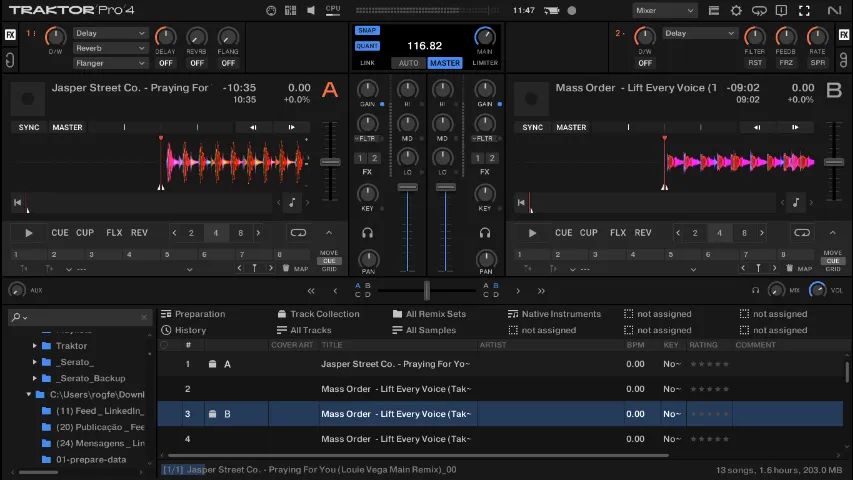
Task: Toggle the fullscreen icon in header
Action: pos(804,10)
